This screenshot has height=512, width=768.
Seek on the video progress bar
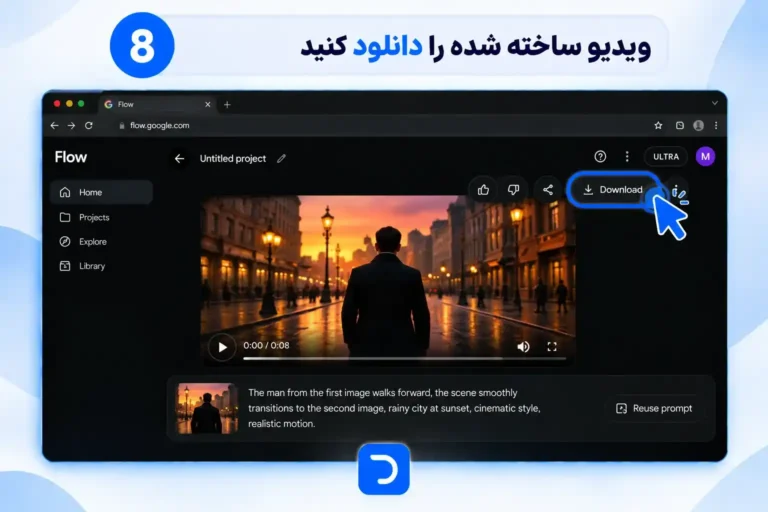[x=405, y=359]
